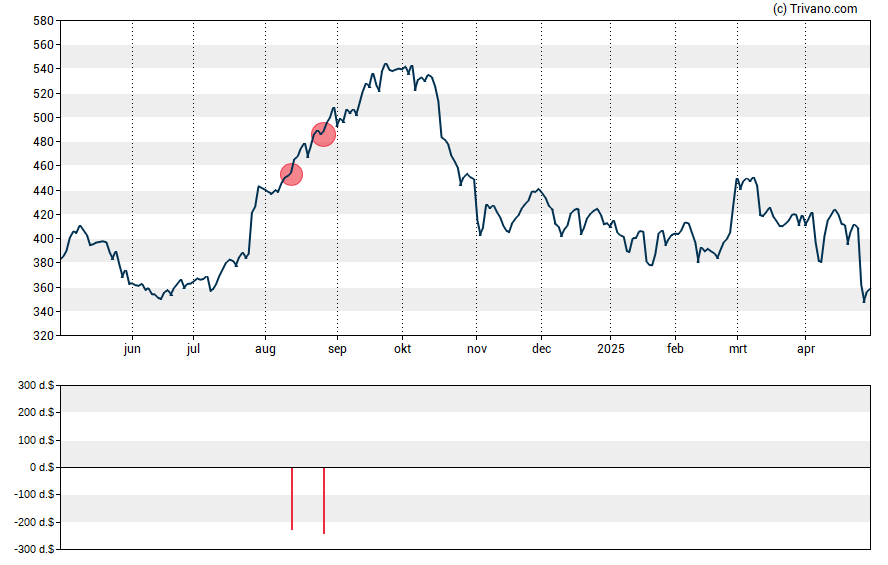
Task: Click the 560 price axis label
Action: (x=44, y=45)
